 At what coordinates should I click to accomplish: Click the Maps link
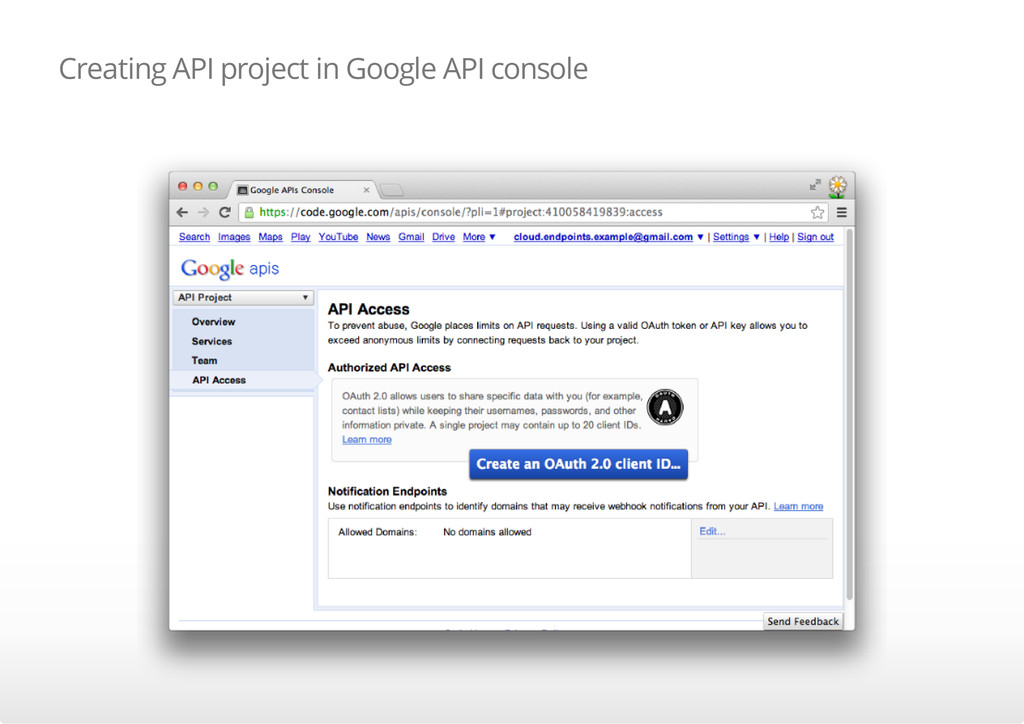click(x=270, y=237)
